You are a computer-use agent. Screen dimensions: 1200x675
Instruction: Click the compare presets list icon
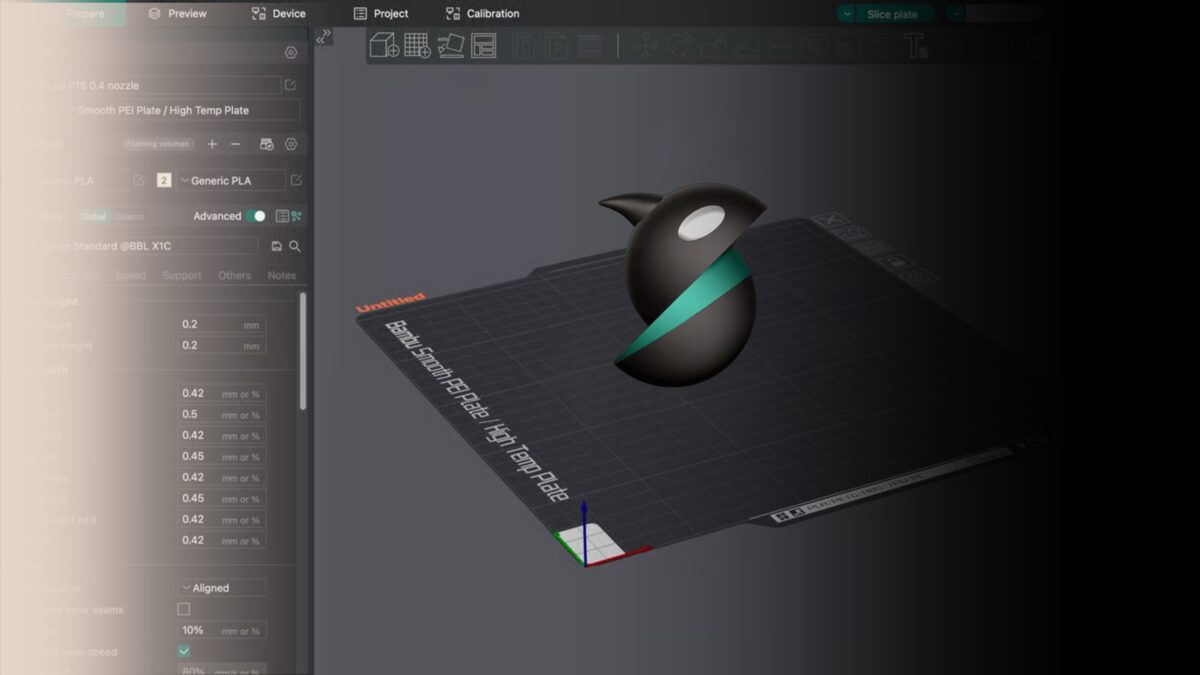click(282, 216)
